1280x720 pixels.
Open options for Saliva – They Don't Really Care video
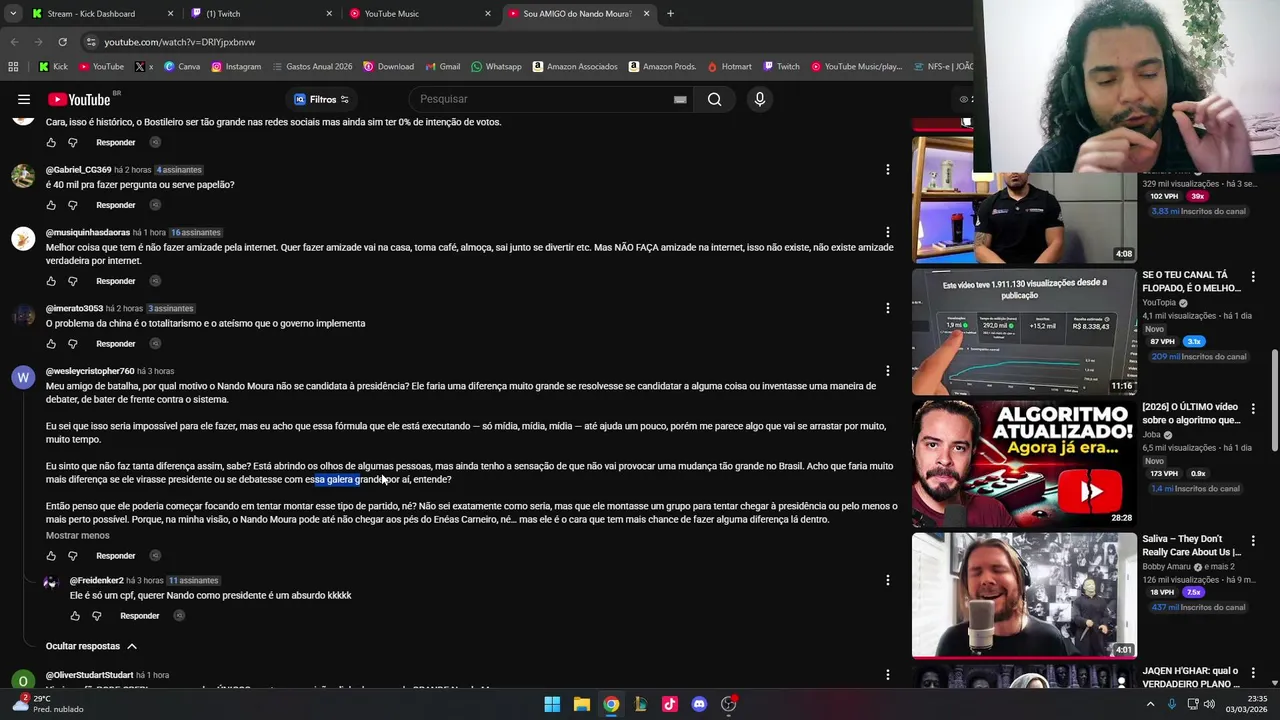[x=1253, y=540]
